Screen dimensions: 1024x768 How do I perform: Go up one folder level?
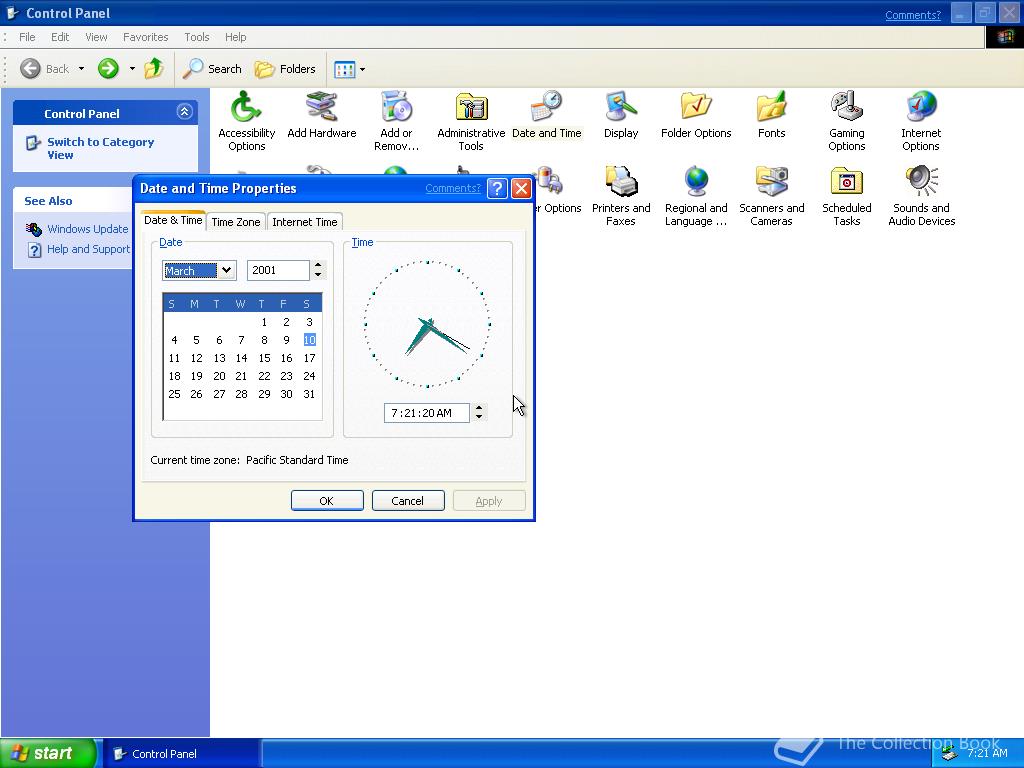click(154, 69)
